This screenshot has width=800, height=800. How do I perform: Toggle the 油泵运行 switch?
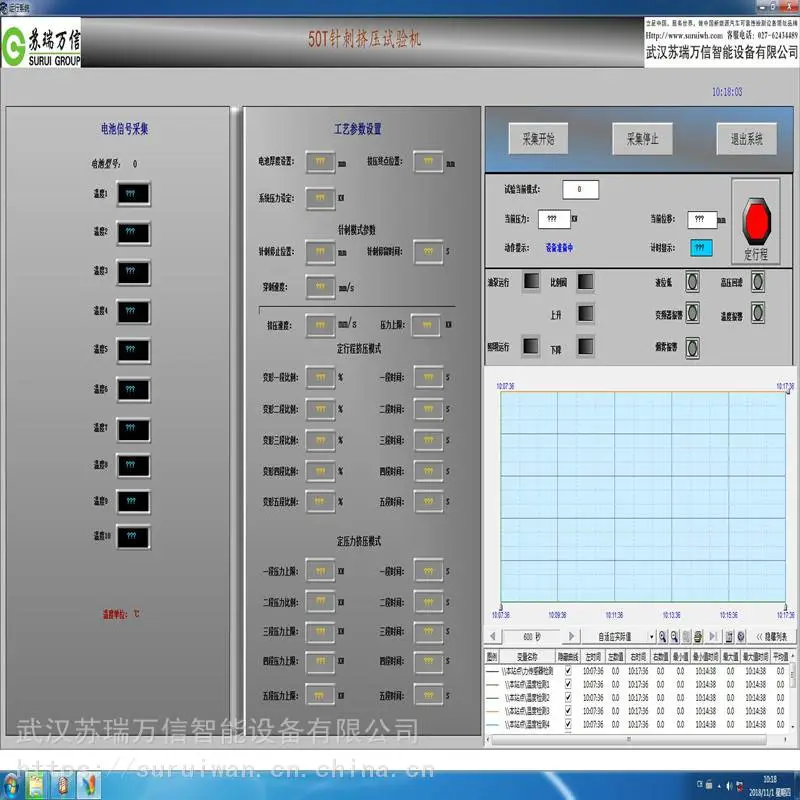point(531,281)
